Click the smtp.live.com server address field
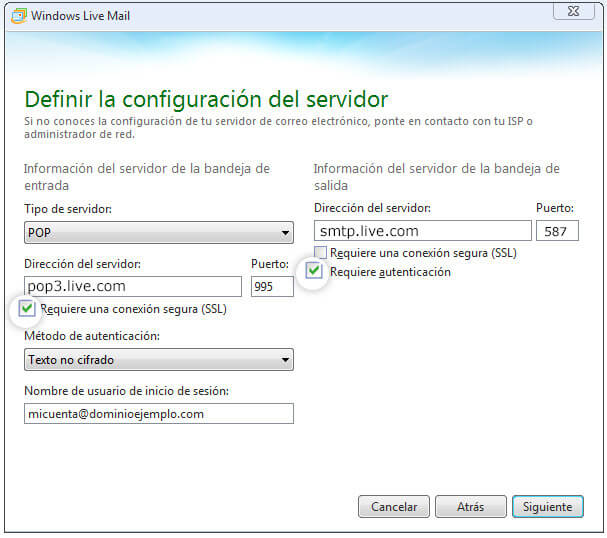Viewport: 607px width, 538px height. (x=423, y=231)
